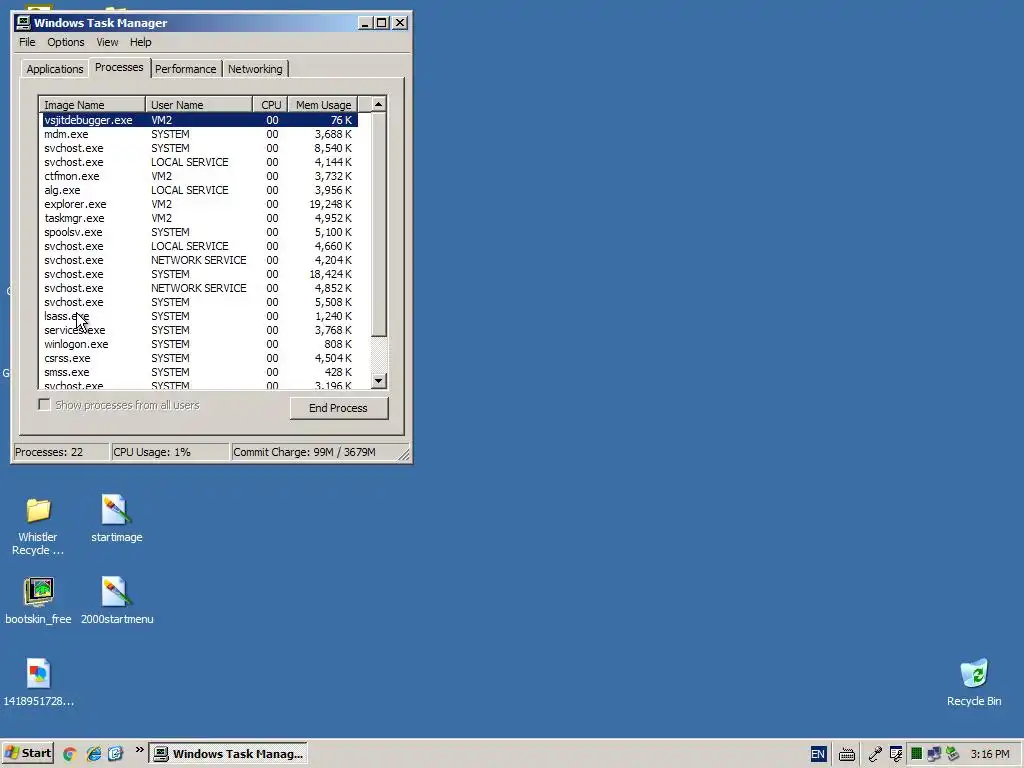
Task: Select the vsjitdebugger.exe process row
Action: coord(199,120)
